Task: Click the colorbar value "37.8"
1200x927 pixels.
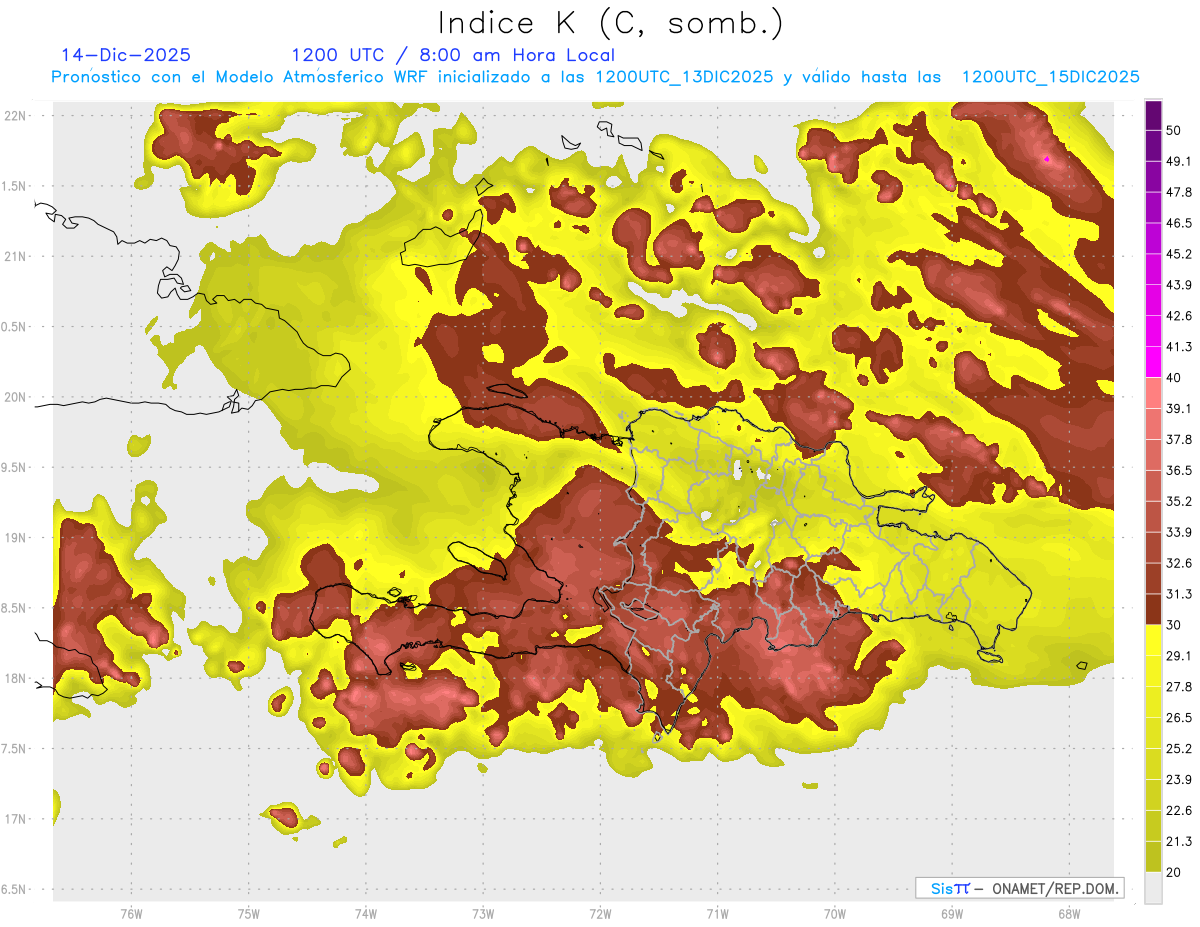Action: point(1179,439)
